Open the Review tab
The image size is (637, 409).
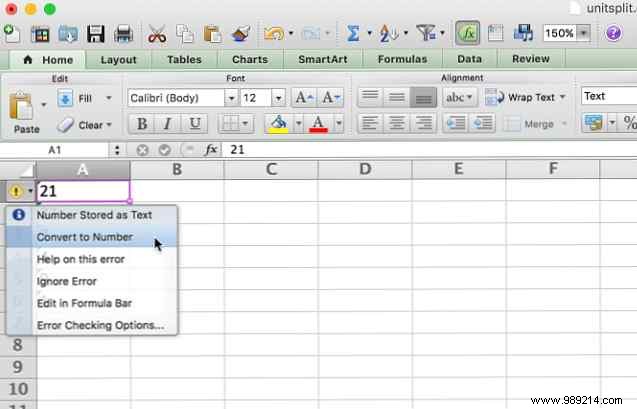point(531,59)
